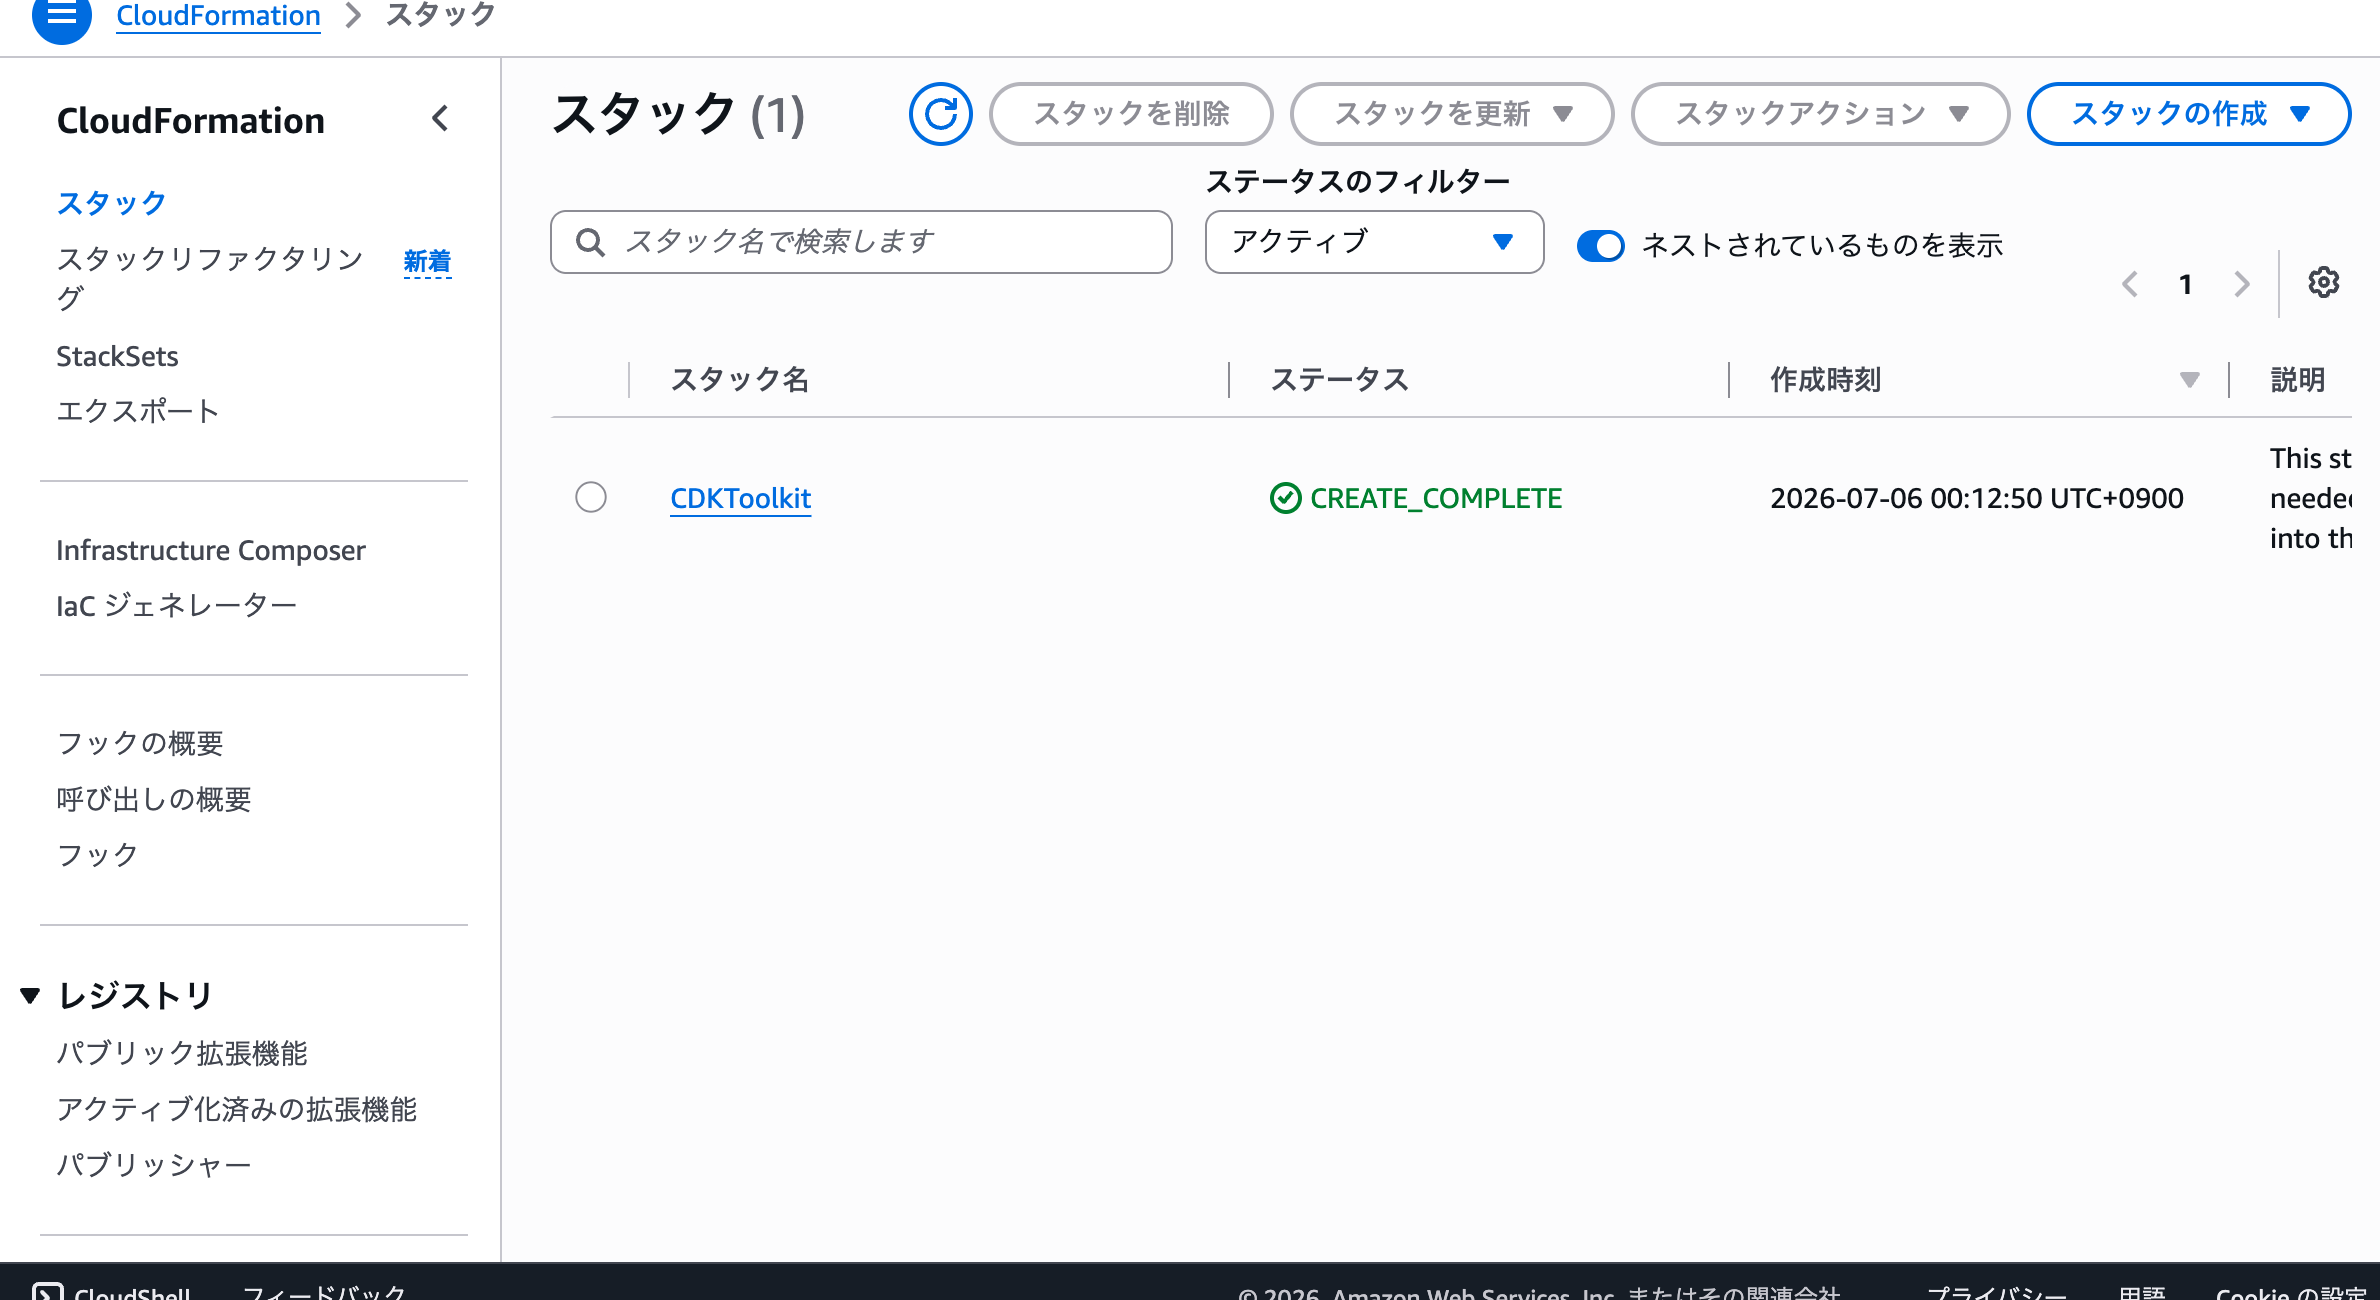Sort by the 作成時刻 column arrow

tap(2189, 380)
